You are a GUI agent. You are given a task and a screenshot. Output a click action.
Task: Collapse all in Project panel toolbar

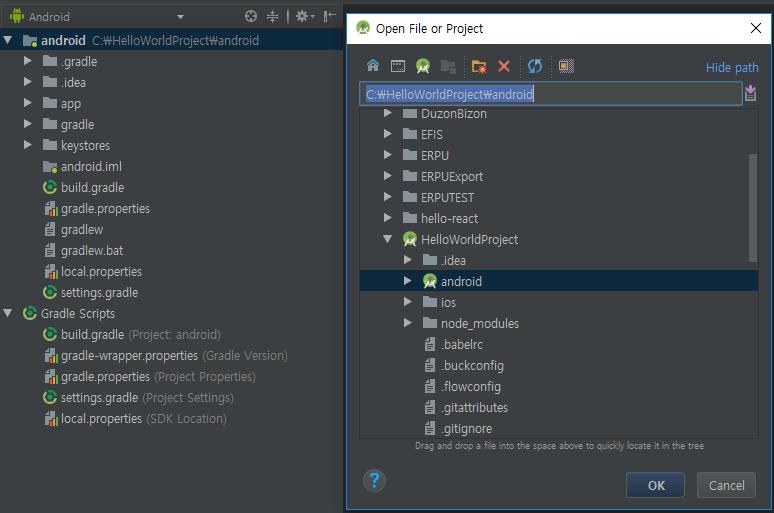pyautogui.click(x=272, y=16)
